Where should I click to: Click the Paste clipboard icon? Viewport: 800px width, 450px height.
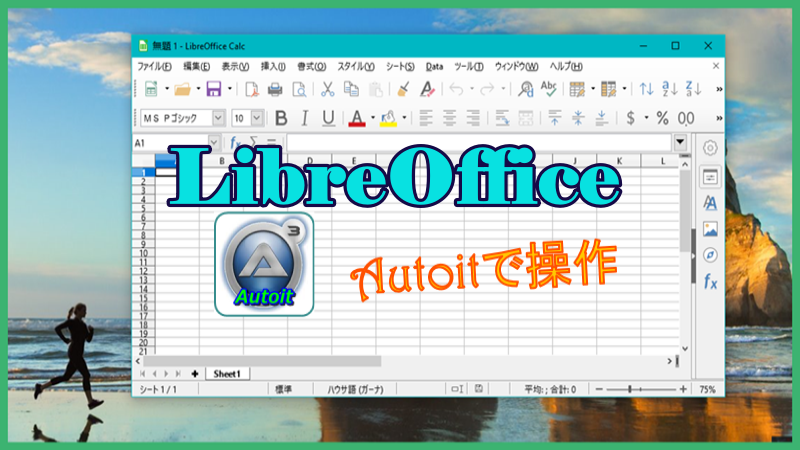point(376,89)
